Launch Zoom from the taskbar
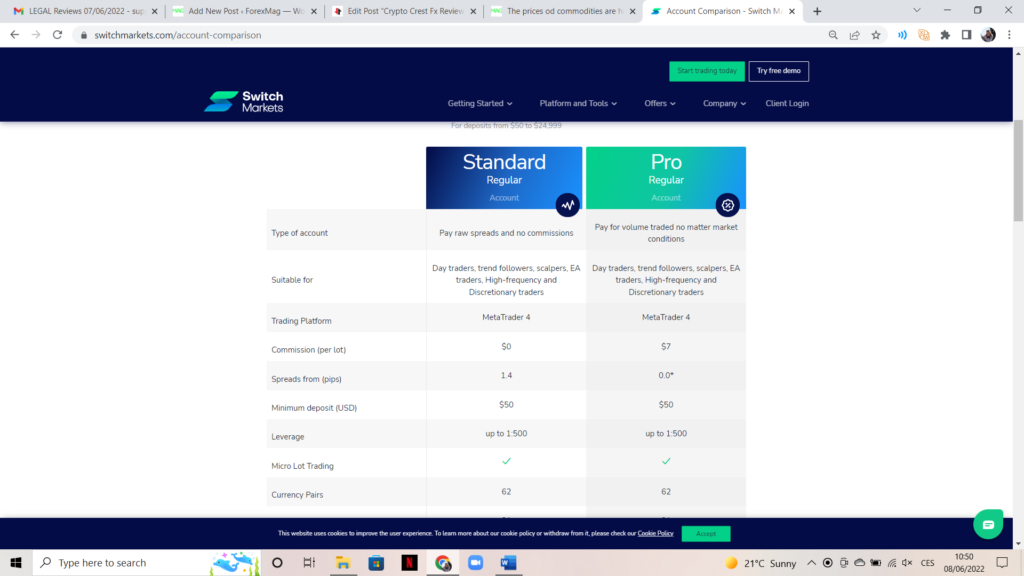The width and height of the screenshot is (1024, 576). 475,562
